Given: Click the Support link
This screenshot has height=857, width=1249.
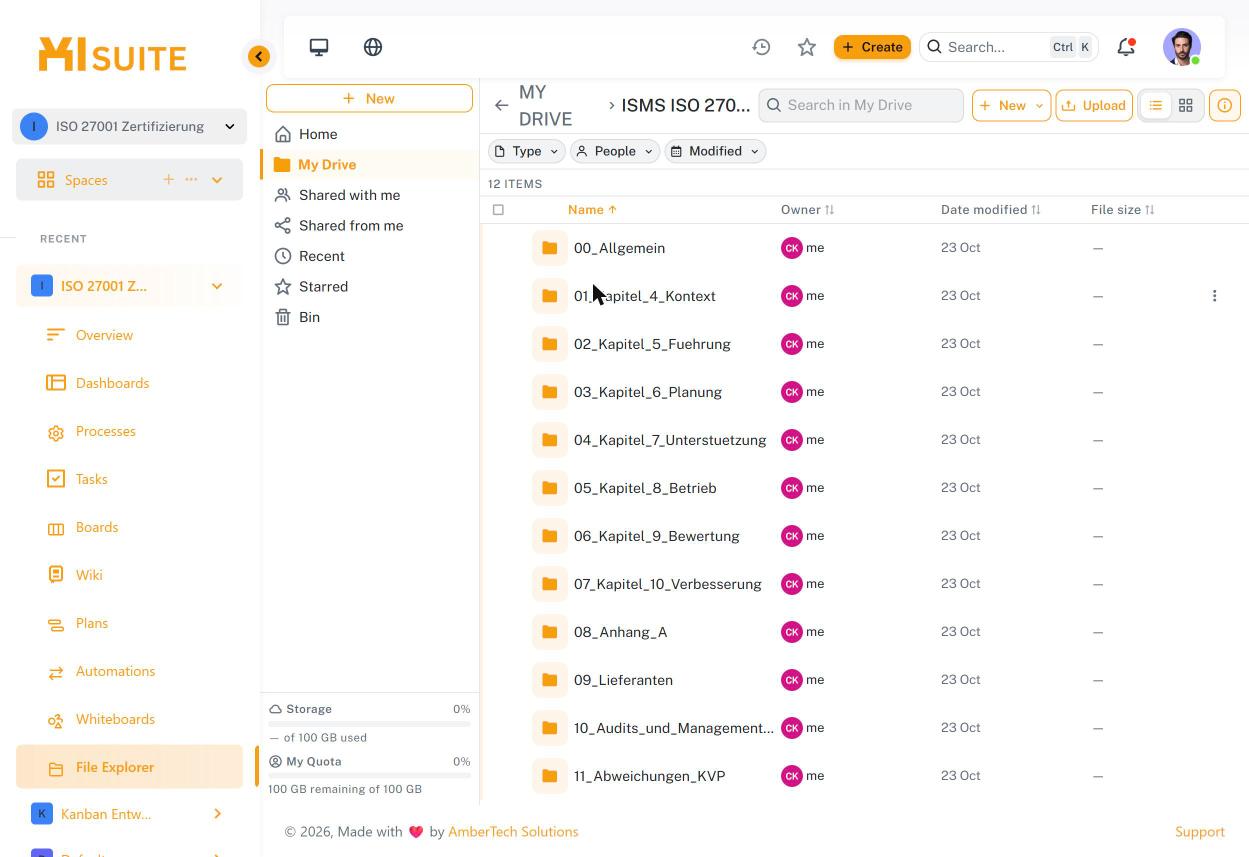Looking at the screenshot, I should coord(1200,832).
